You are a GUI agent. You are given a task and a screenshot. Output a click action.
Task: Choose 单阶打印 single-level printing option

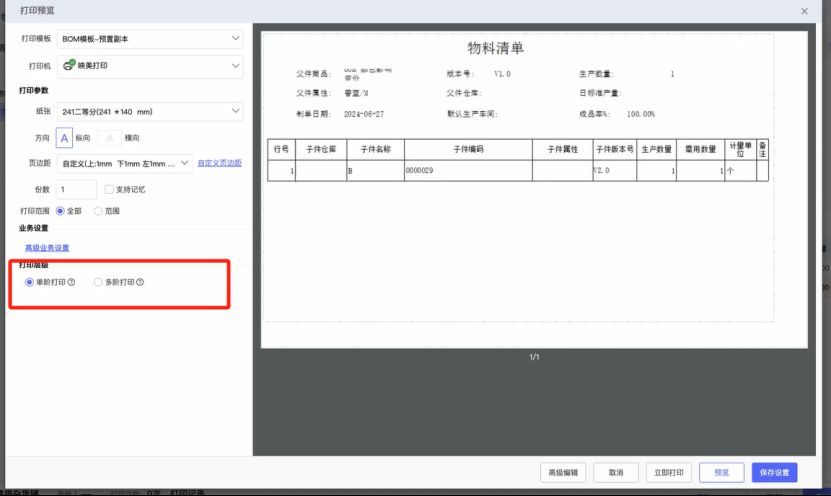pyautogui.click(x=30, y=283)
